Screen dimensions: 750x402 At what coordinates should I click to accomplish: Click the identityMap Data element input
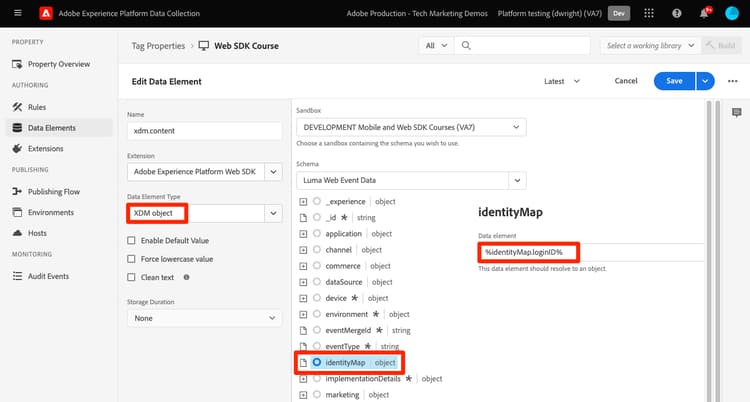tap(591, 252)
